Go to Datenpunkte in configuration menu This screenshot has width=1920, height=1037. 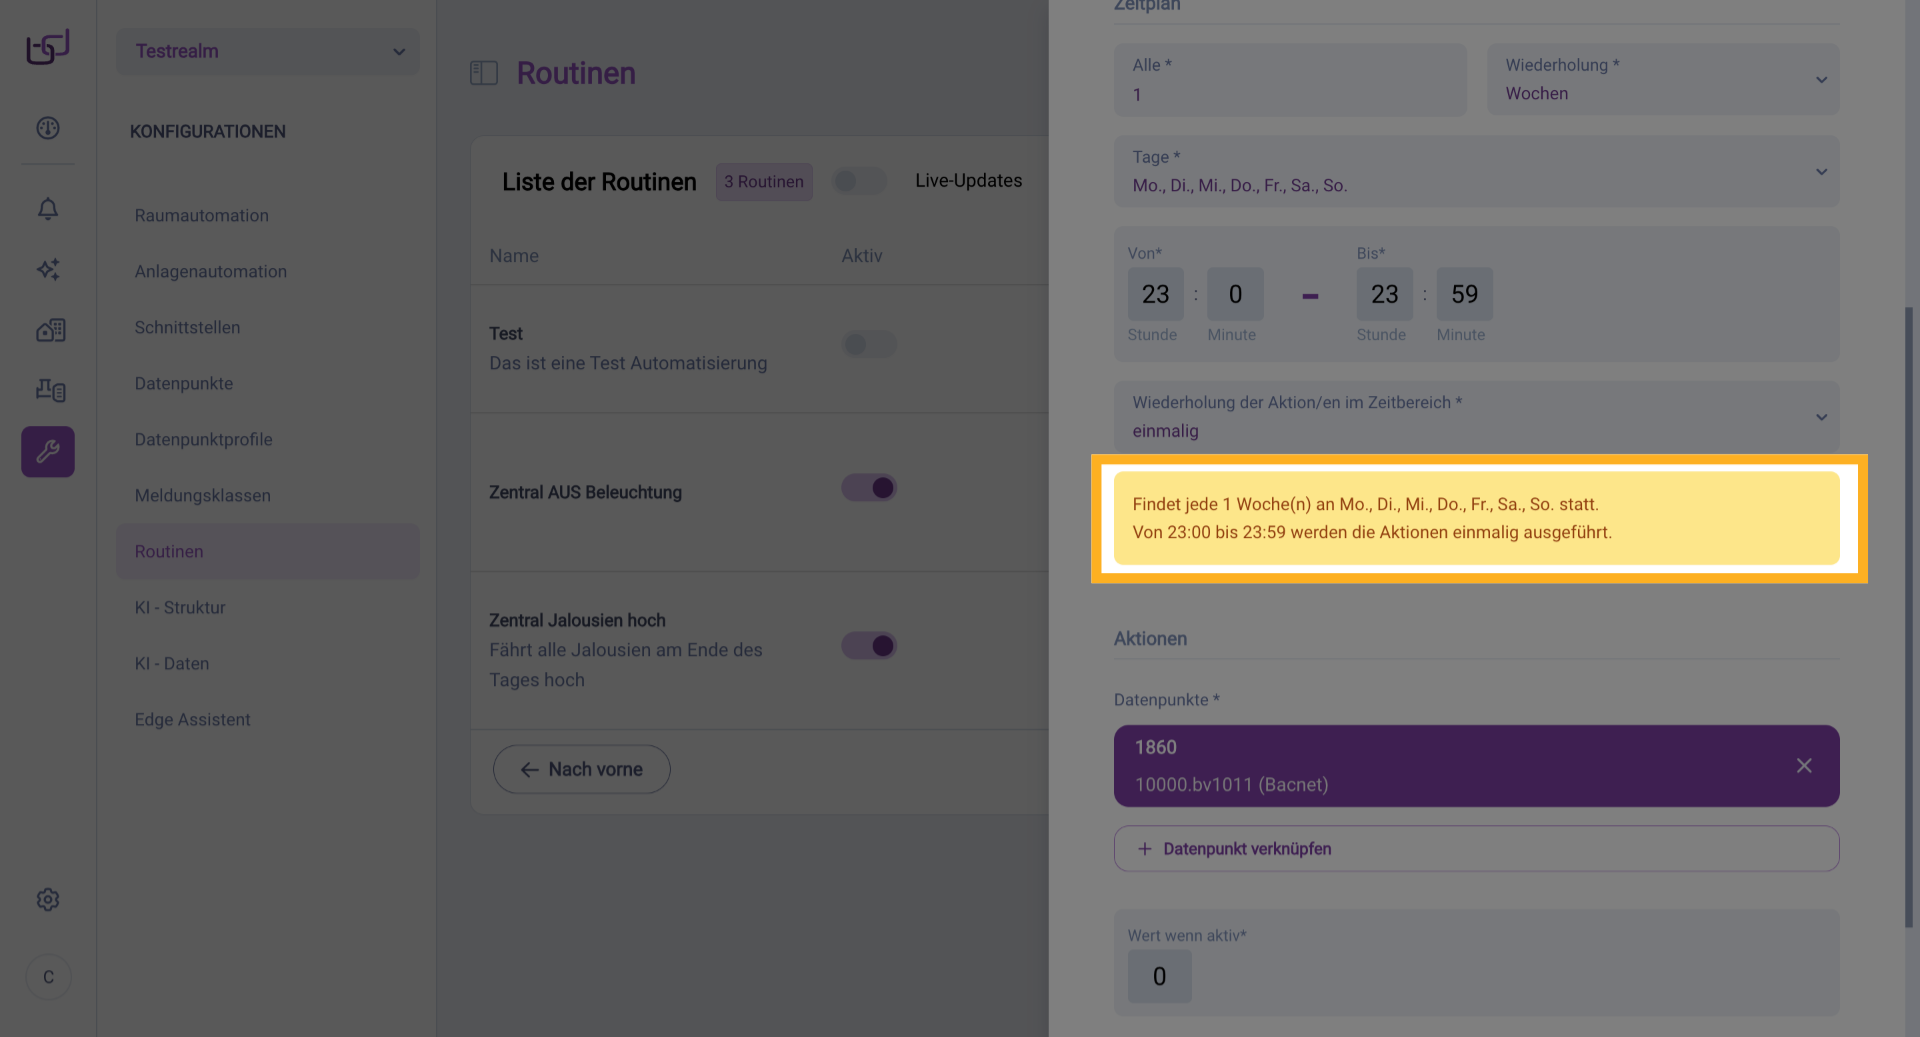(x=184, y=383)
